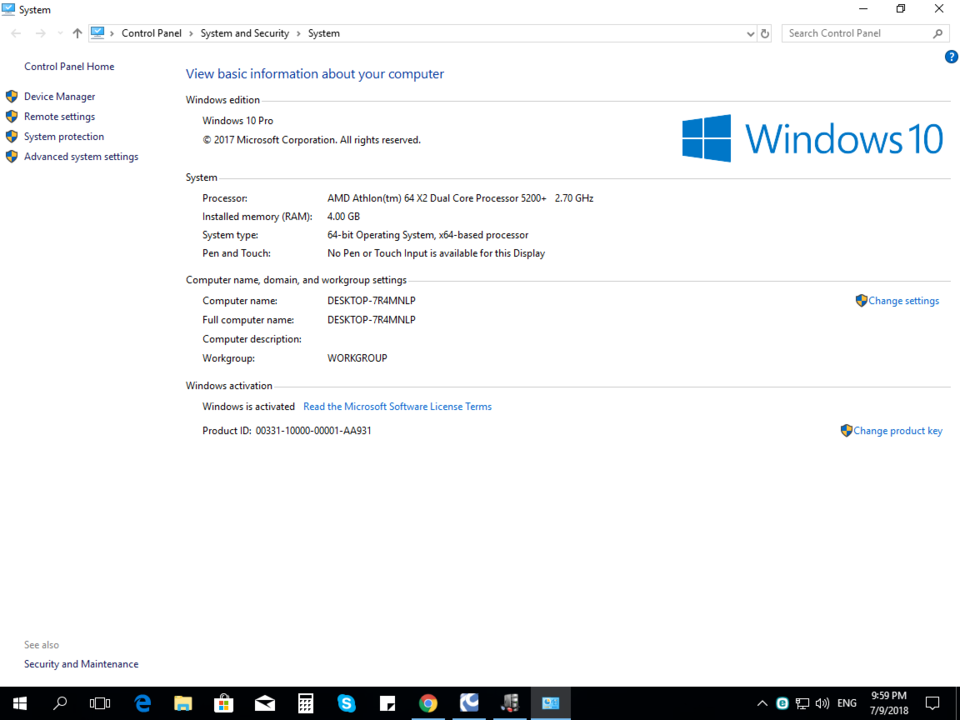
Task: Expand the chevron after System and Security
Action: point(299,34)
